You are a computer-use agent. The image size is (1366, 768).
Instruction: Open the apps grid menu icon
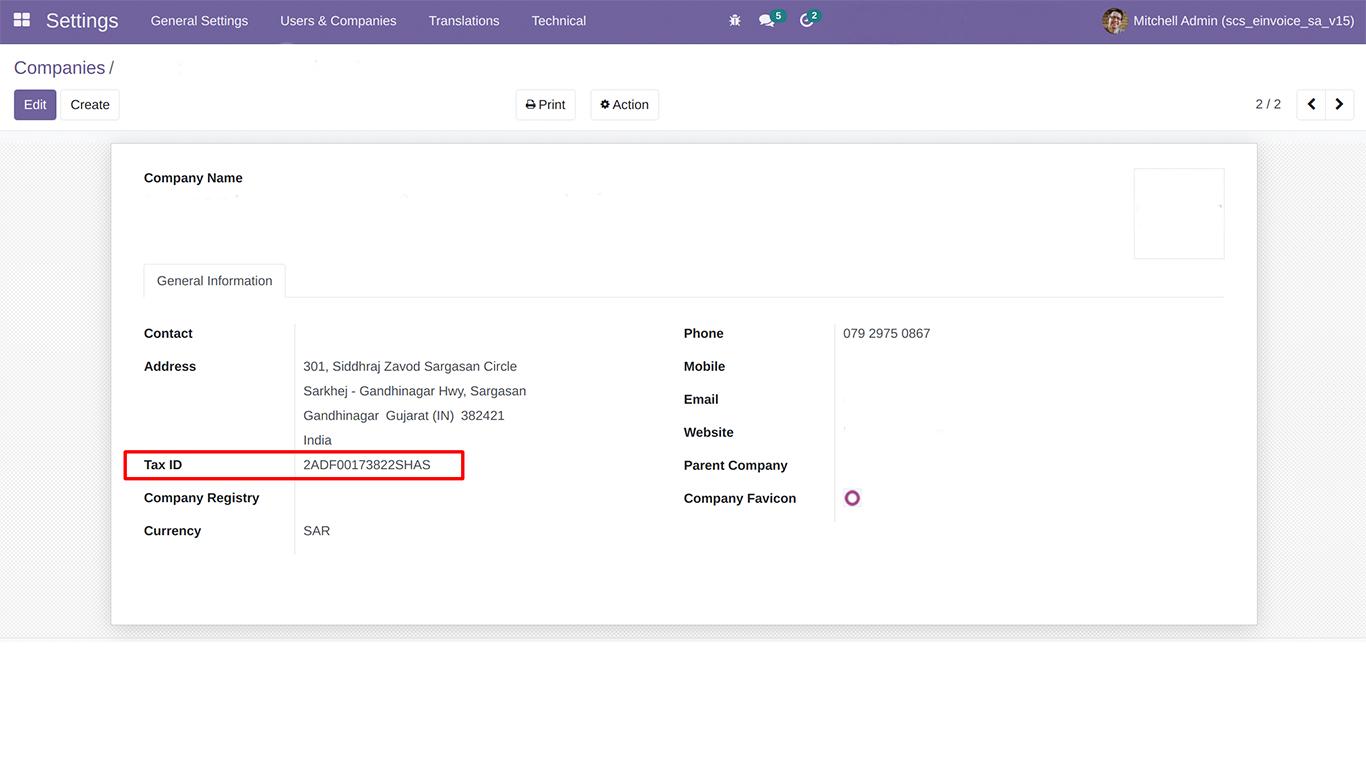tap(21, 20)
